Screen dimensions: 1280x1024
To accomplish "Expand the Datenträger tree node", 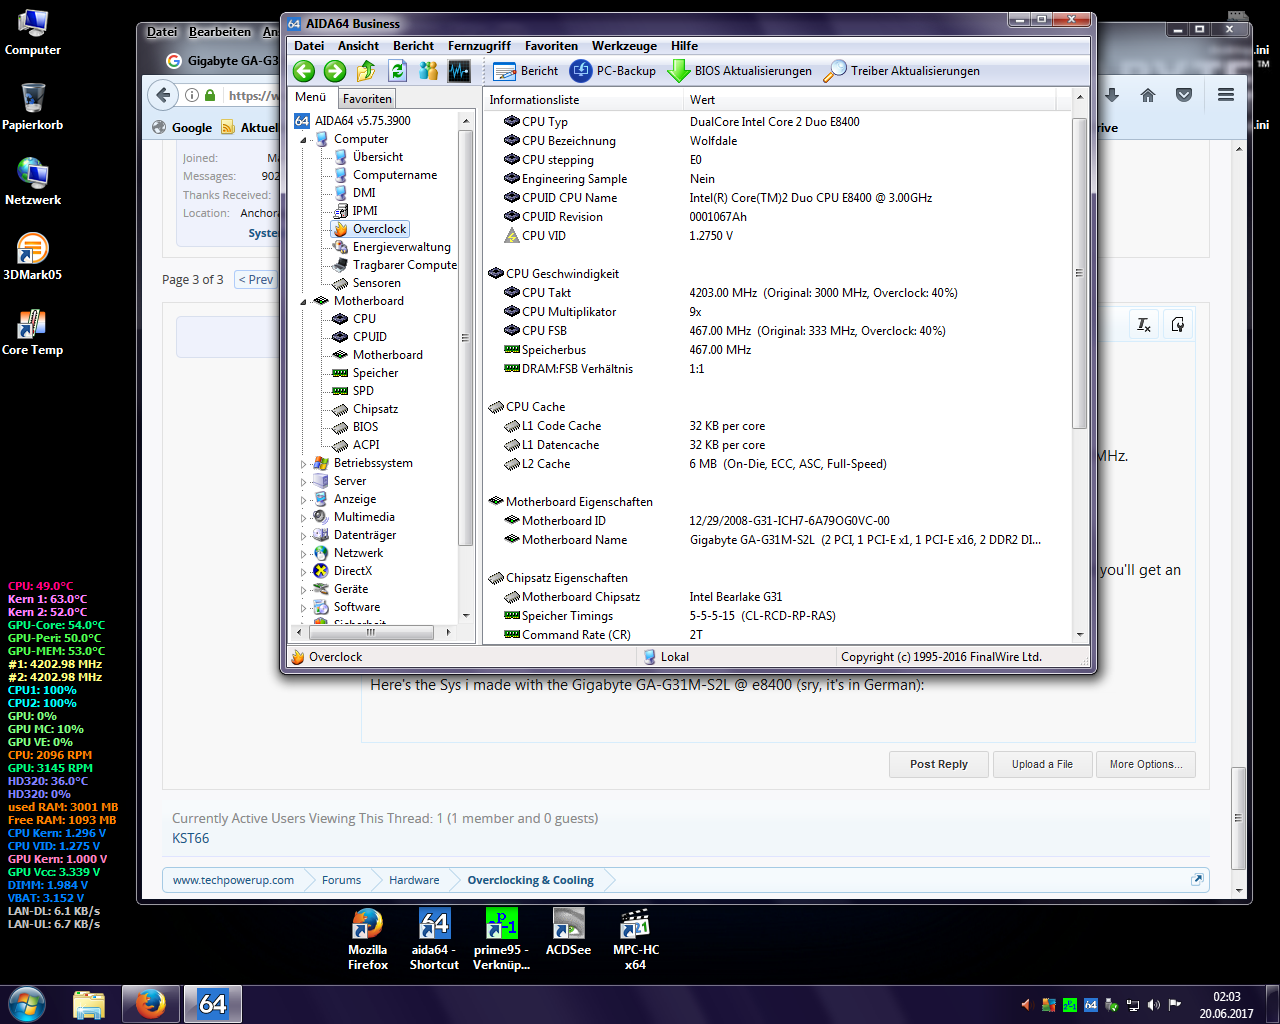I will 304,535.
